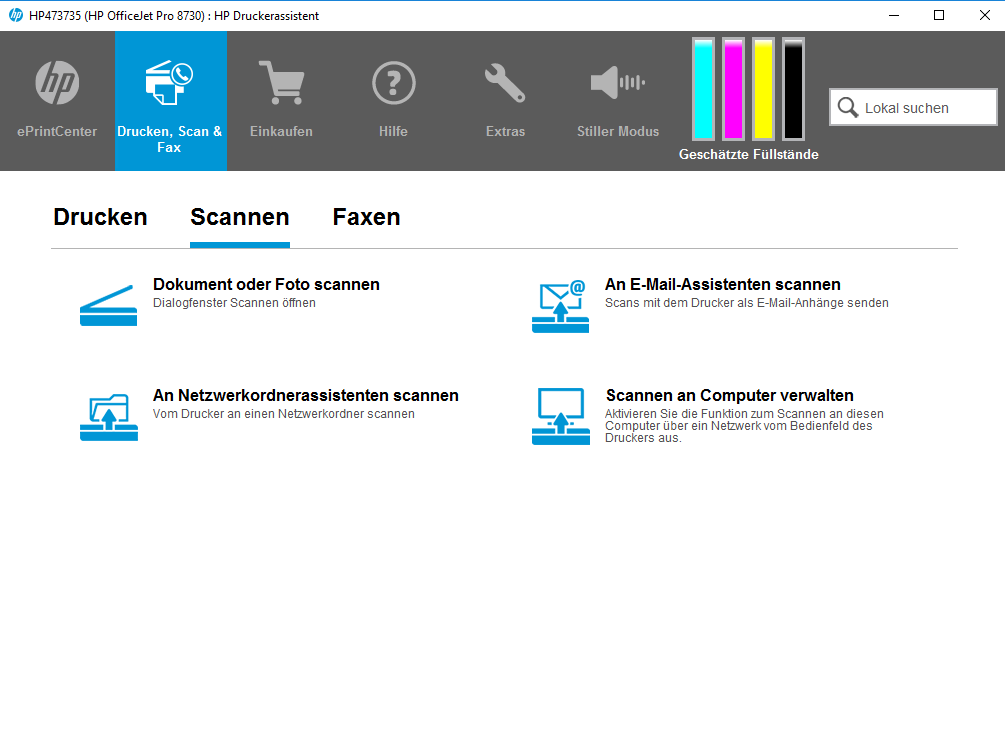Open An E-Mail-Assistenten scannen link
This screenshot has height=739, width=1005.
(722, 284)
